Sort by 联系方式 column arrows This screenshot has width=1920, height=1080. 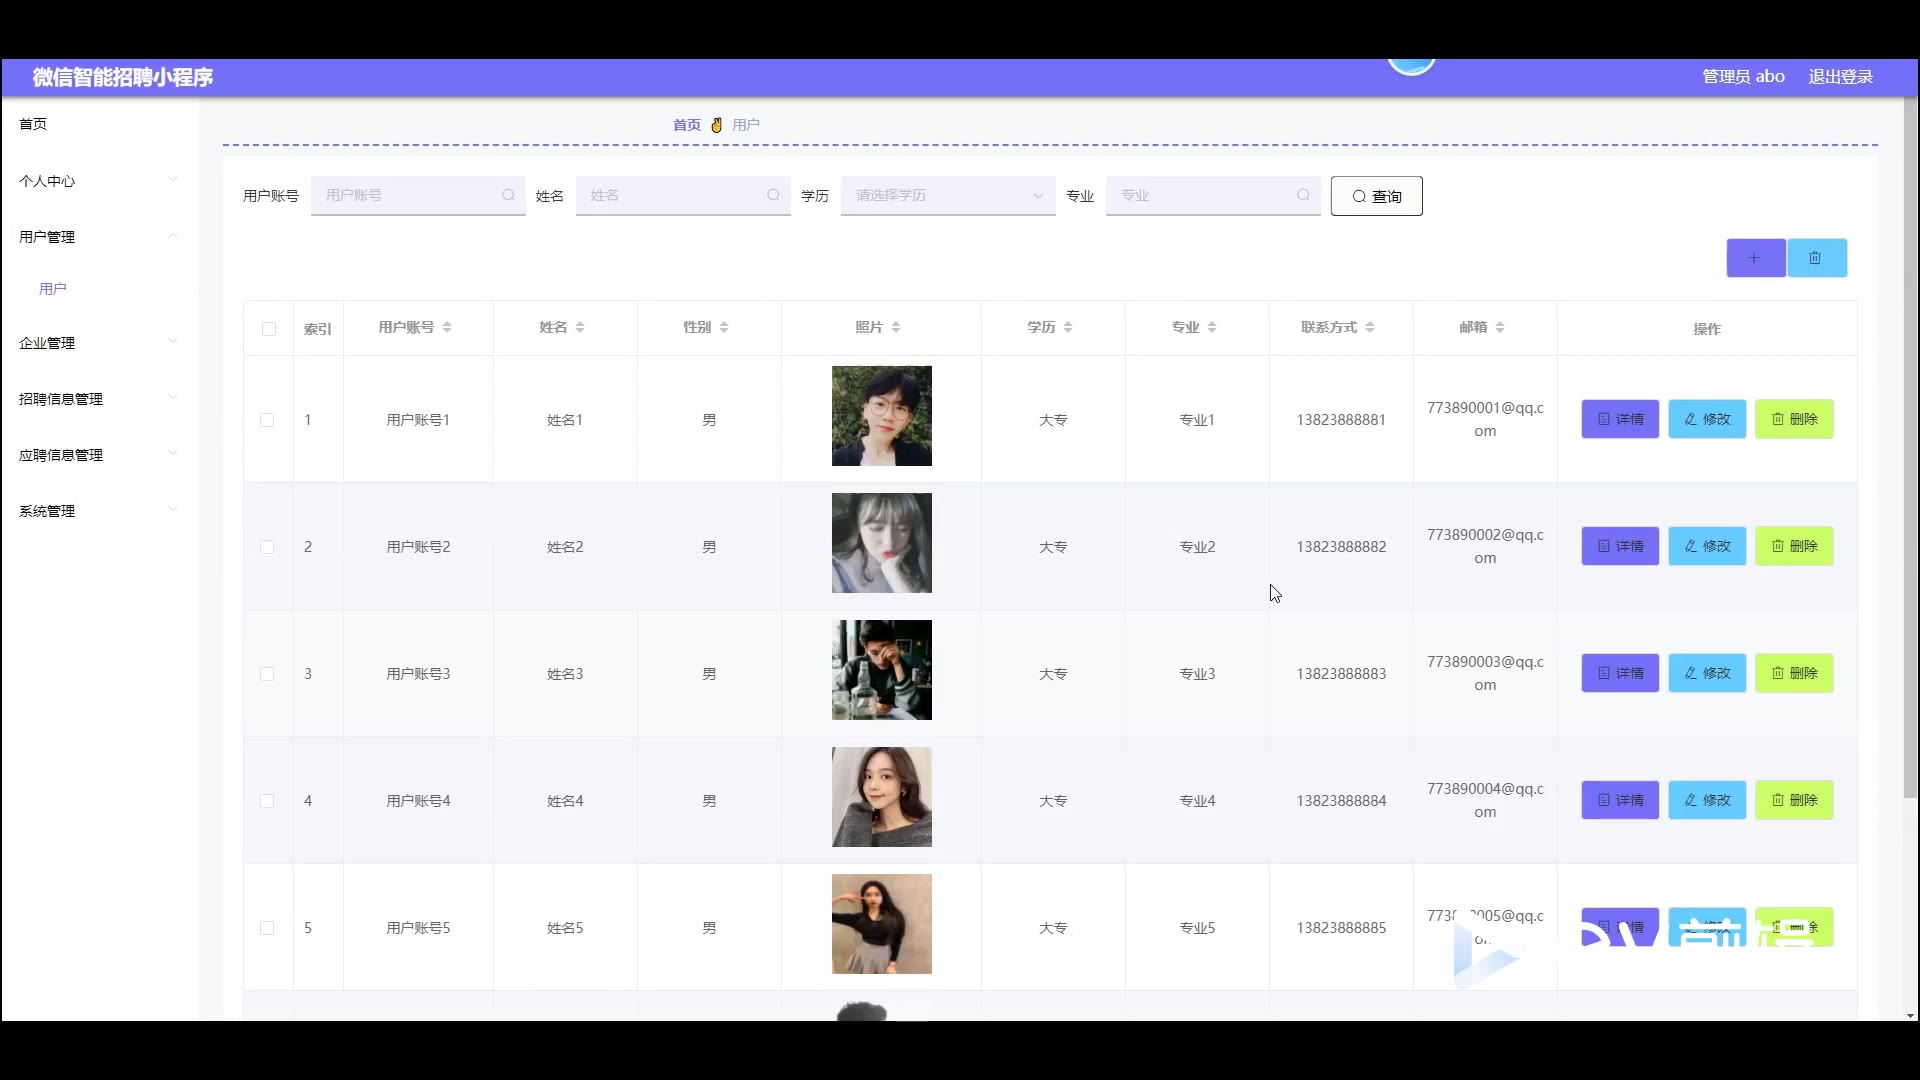(x=1370, y=327)
